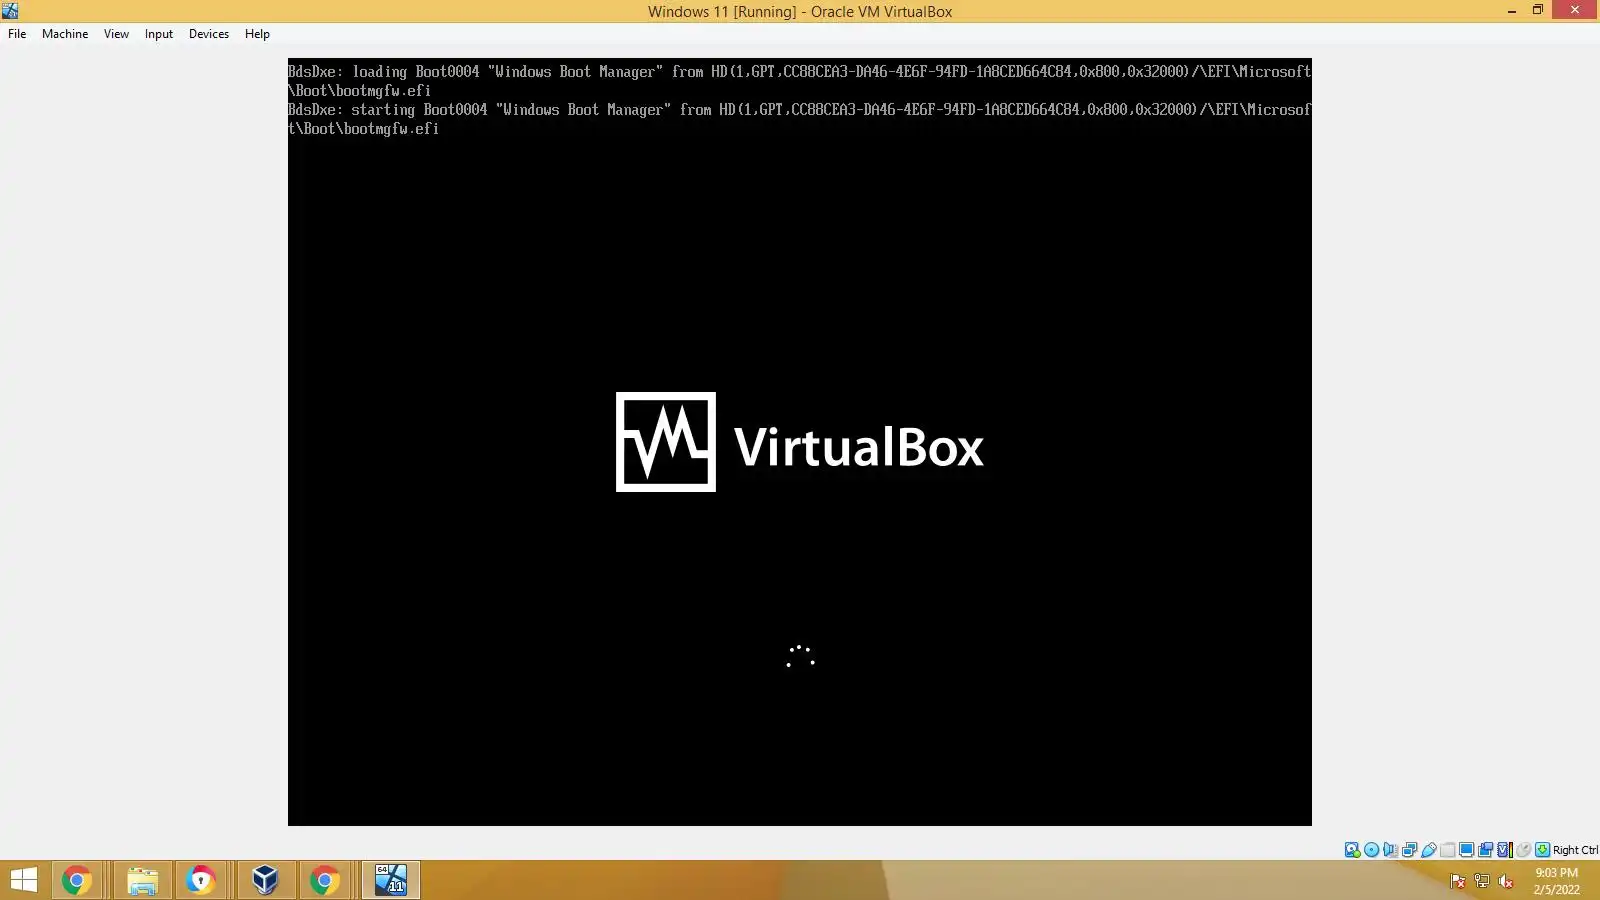Screen dimensions: 1600x900
Task: Open the 9:03 PM clock and date
Action: click(x=1556, y=881)
